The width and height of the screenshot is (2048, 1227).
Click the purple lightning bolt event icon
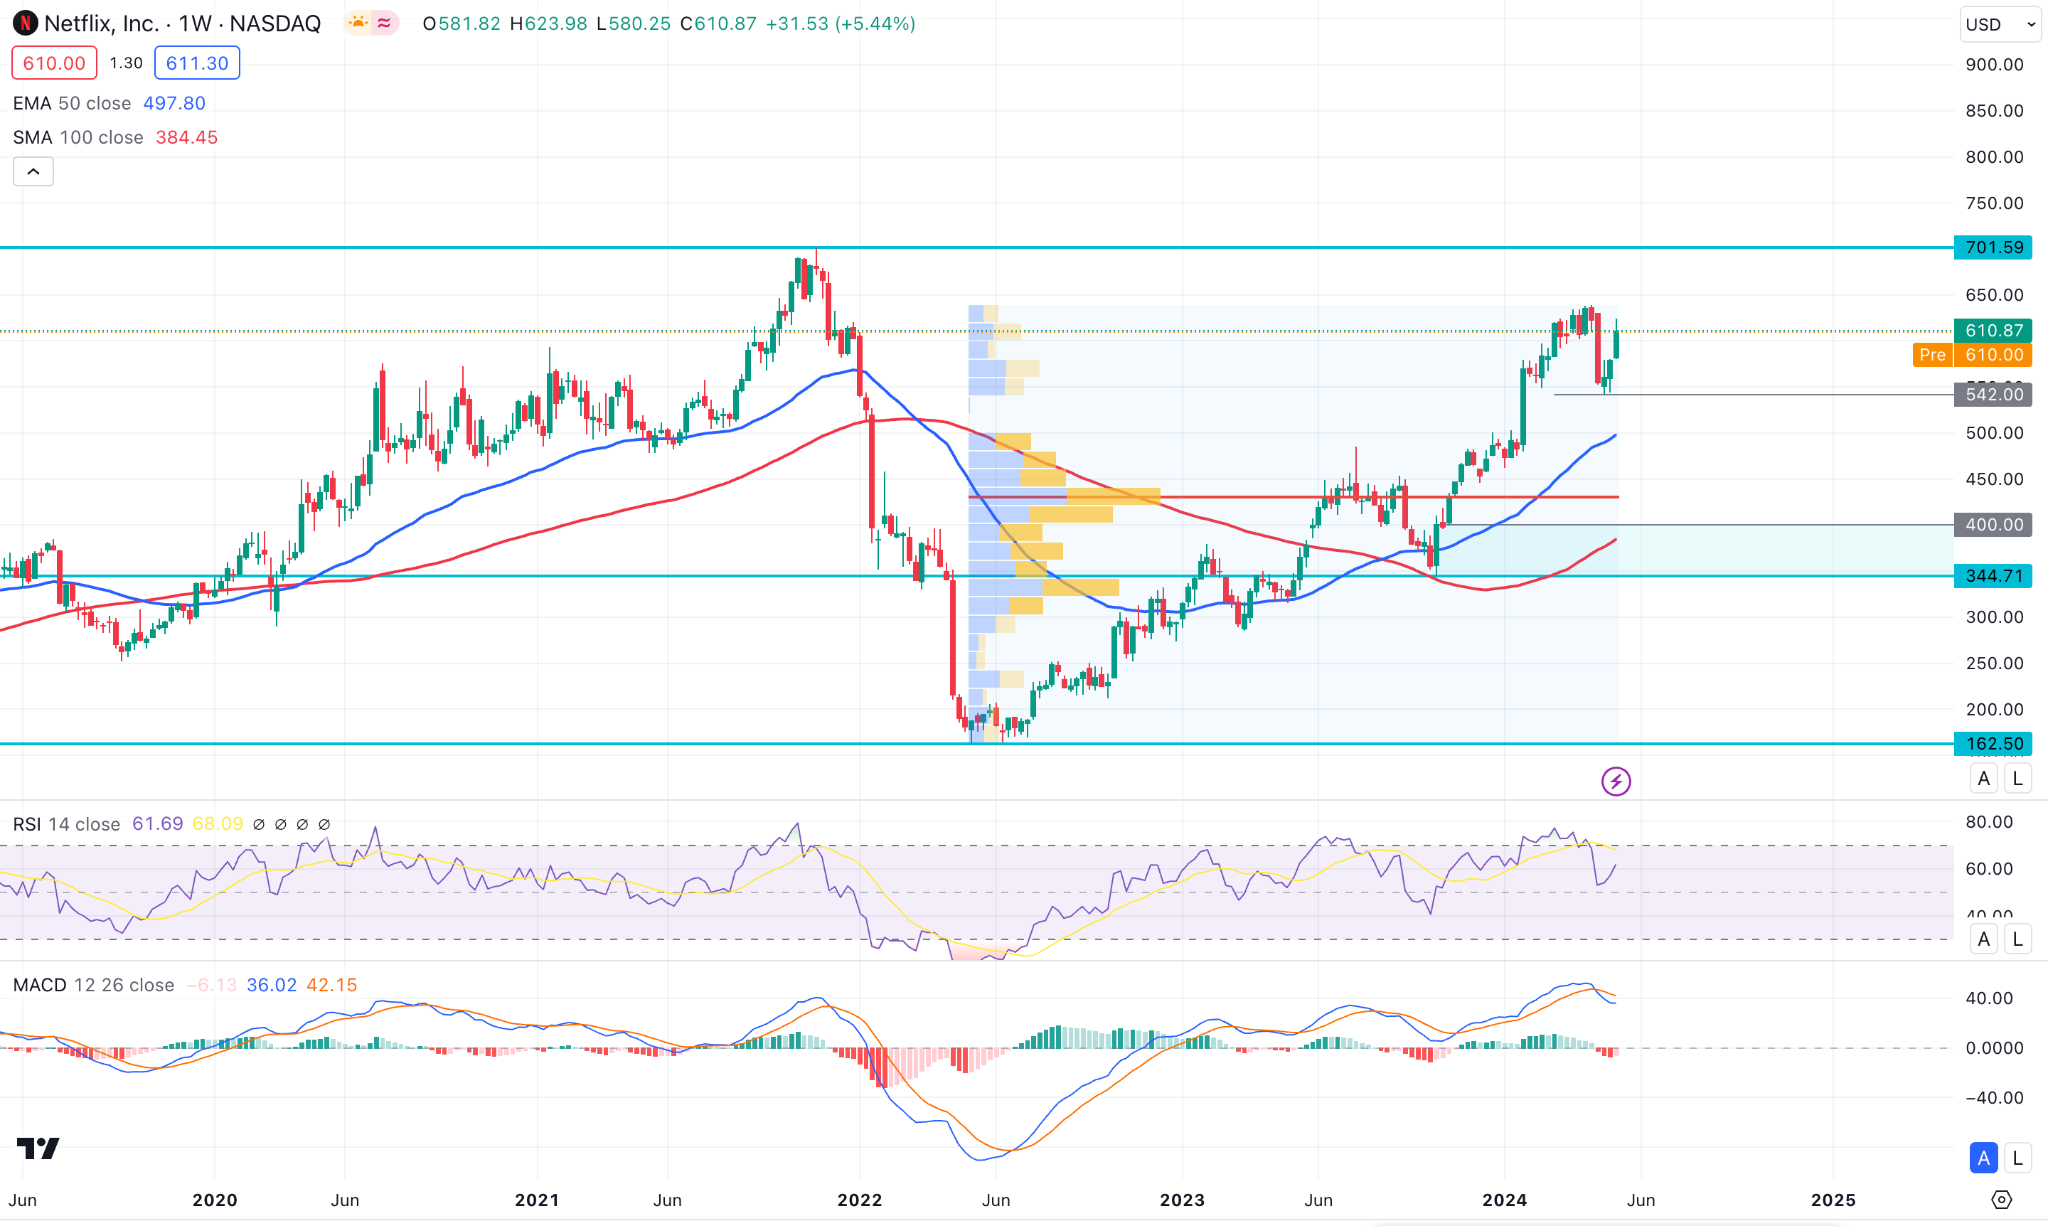[1616, 781]
